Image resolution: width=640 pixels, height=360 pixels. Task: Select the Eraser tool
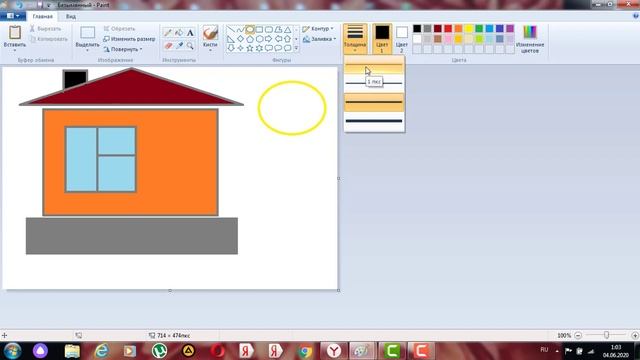(168, 45)
